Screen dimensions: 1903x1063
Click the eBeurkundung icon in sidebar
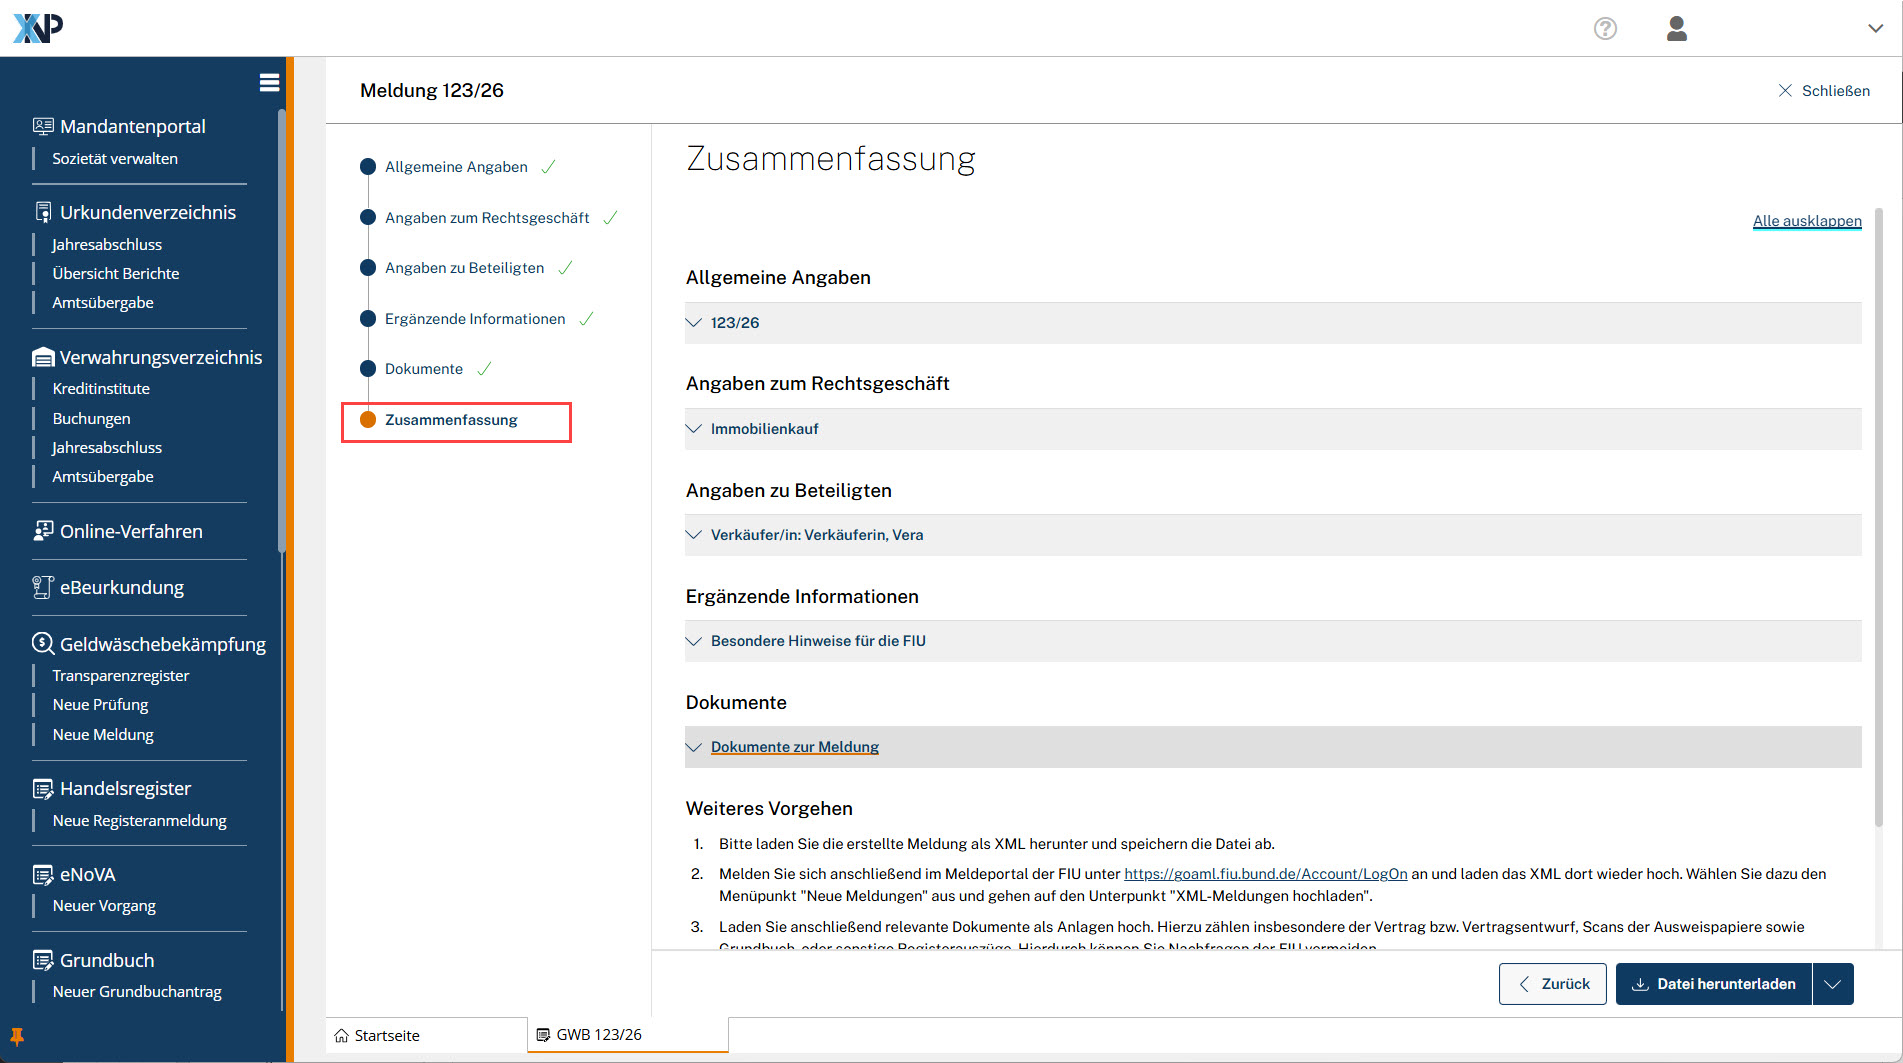point(43,588)
